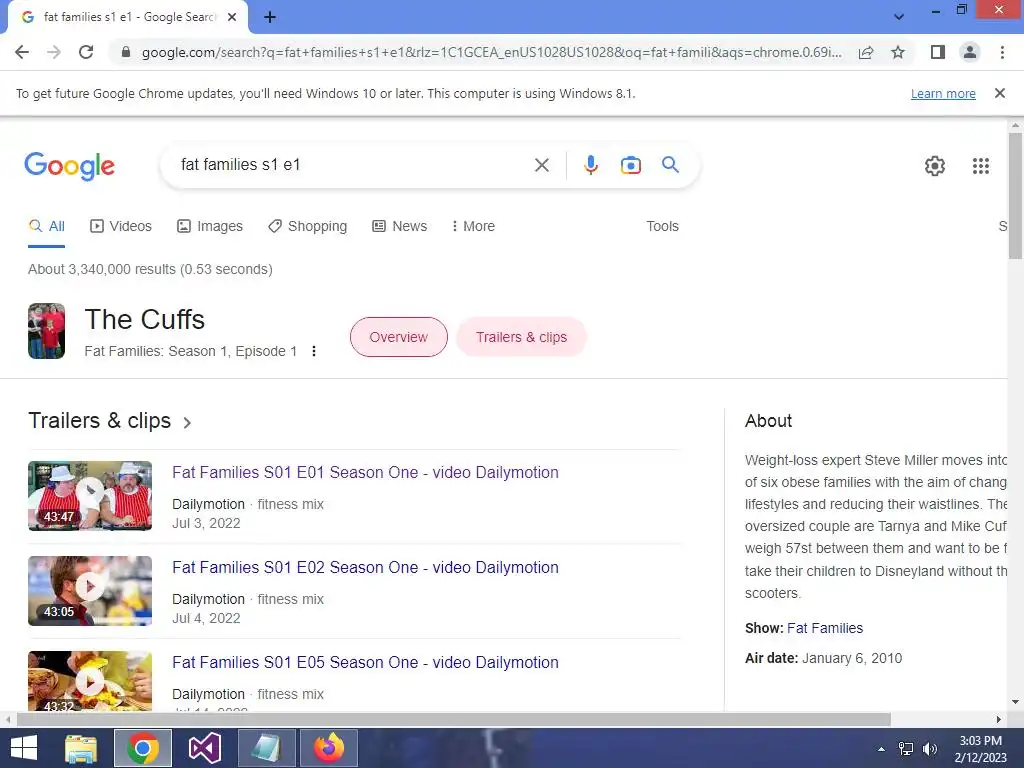This screenshot has height=768, width=1024.
Task: Open Firefox from the taskbar
Action: pyautogui.click(x=328, y=748)
